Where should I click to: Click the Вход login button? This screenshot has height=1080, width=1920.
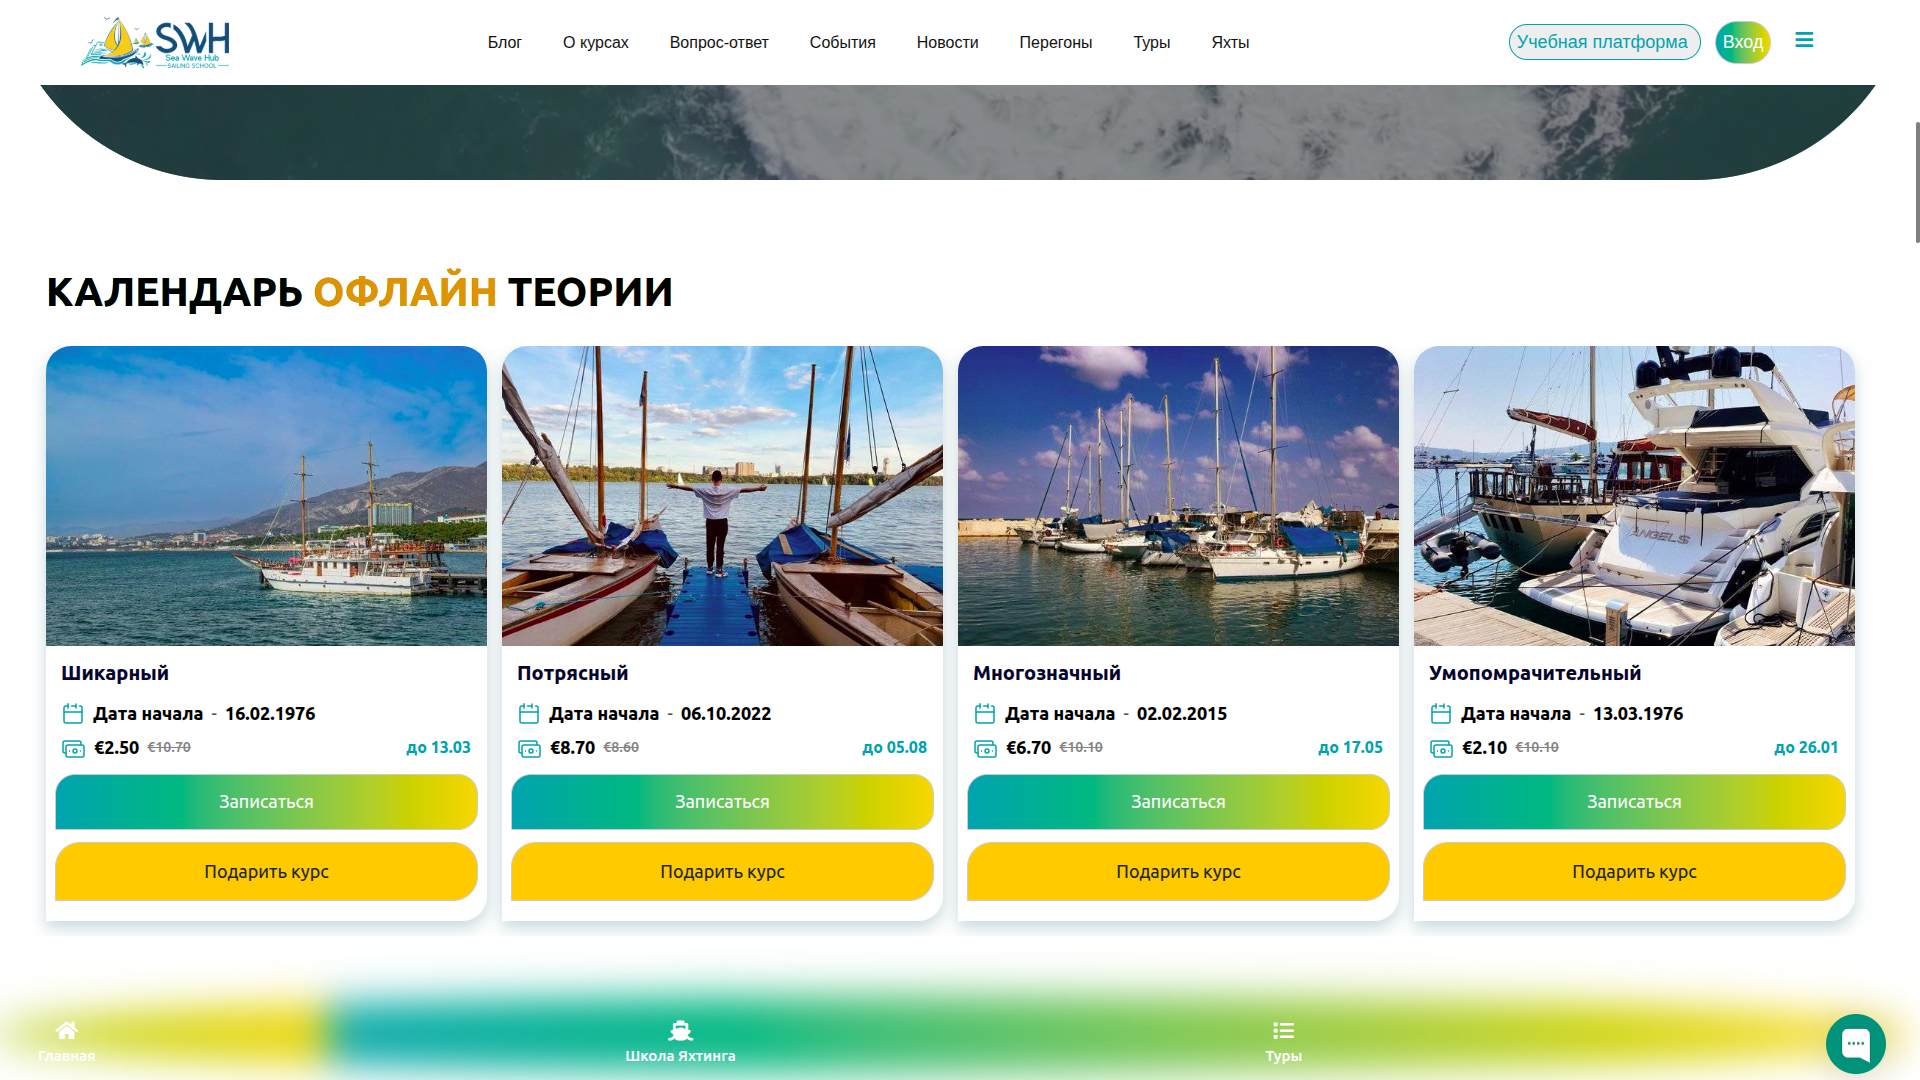[x=1743, y=42]
